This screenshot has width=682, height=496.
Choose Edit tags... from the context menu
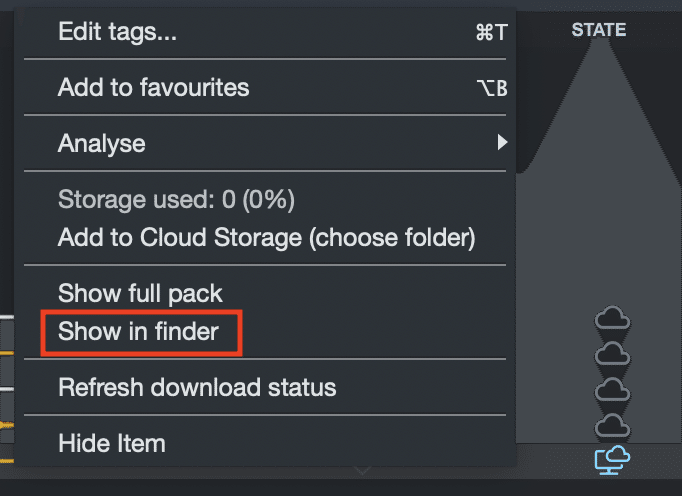click(117, 31)
